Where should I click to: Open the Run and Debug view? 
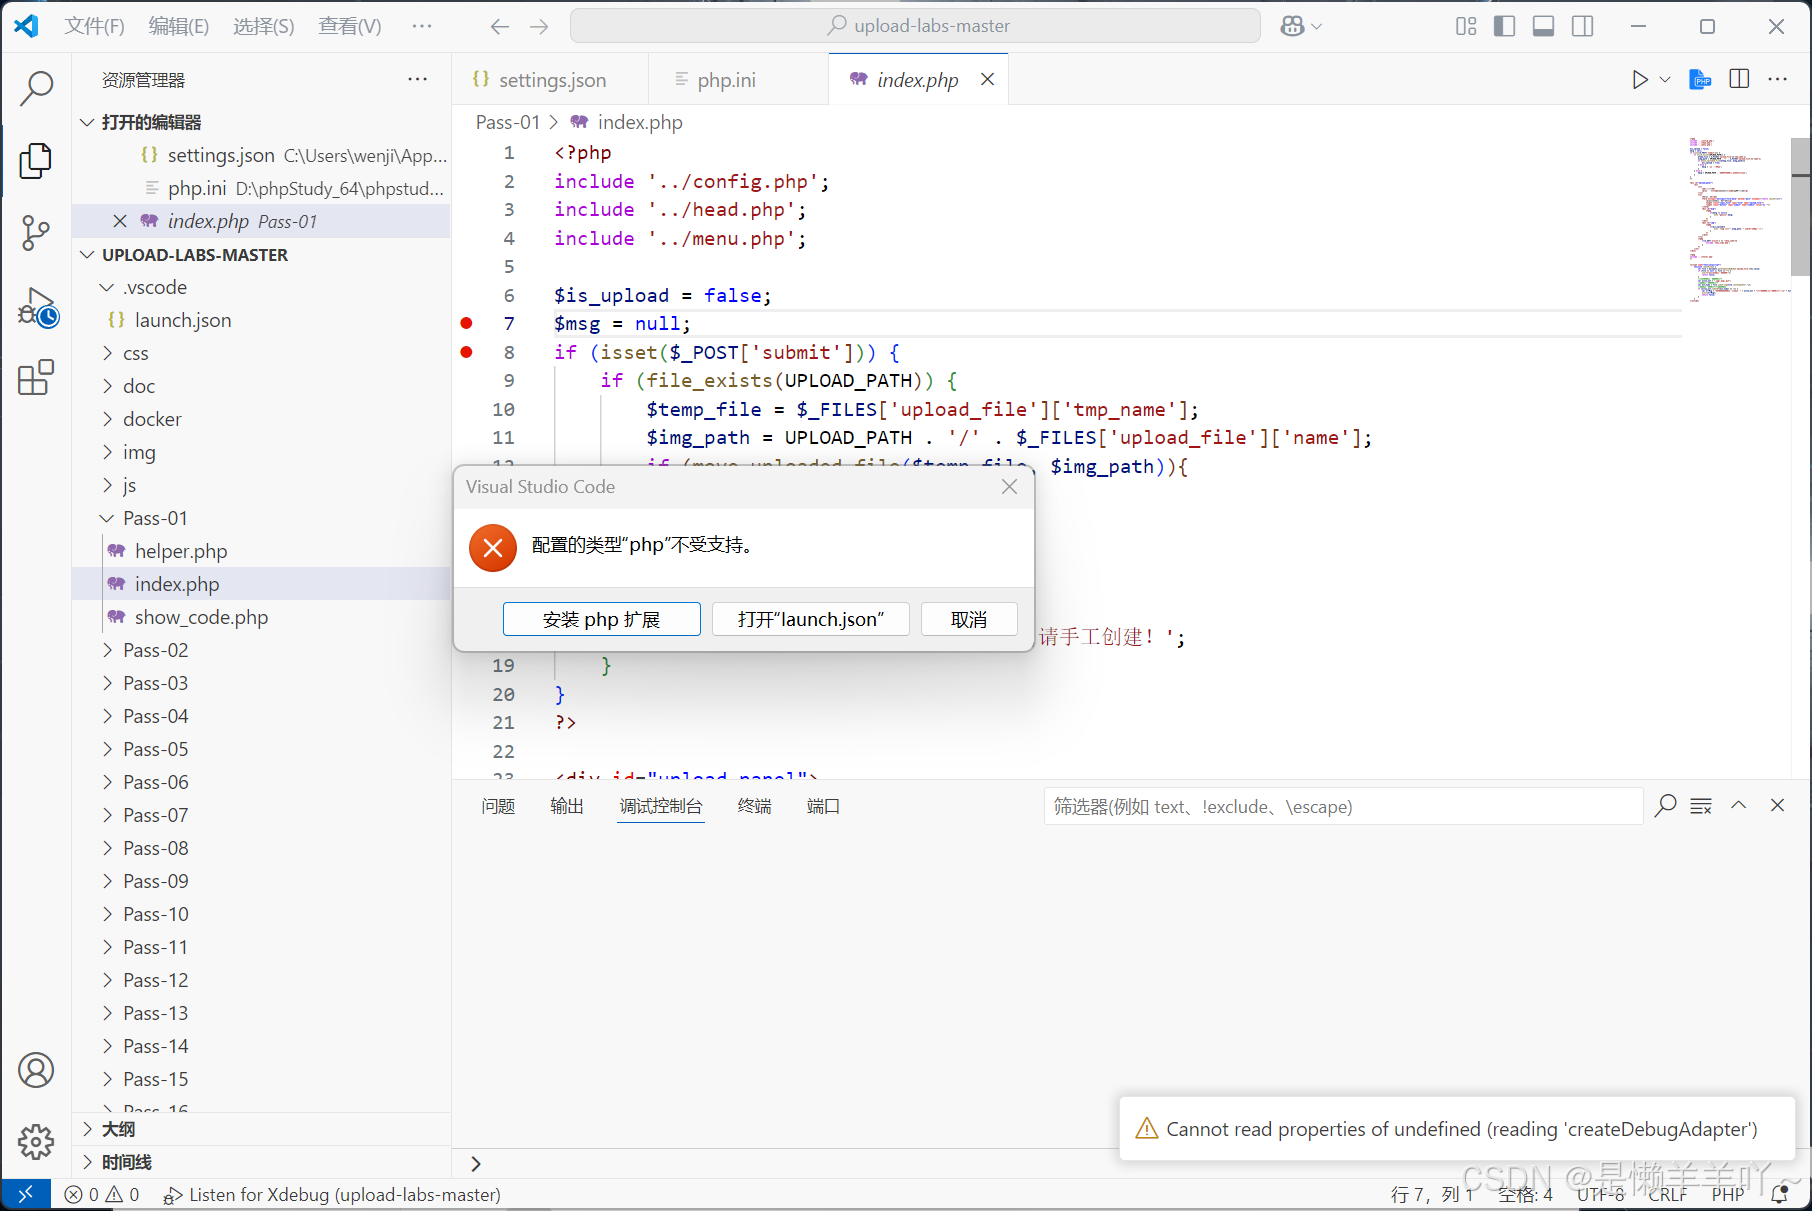[x=36, y=306]
